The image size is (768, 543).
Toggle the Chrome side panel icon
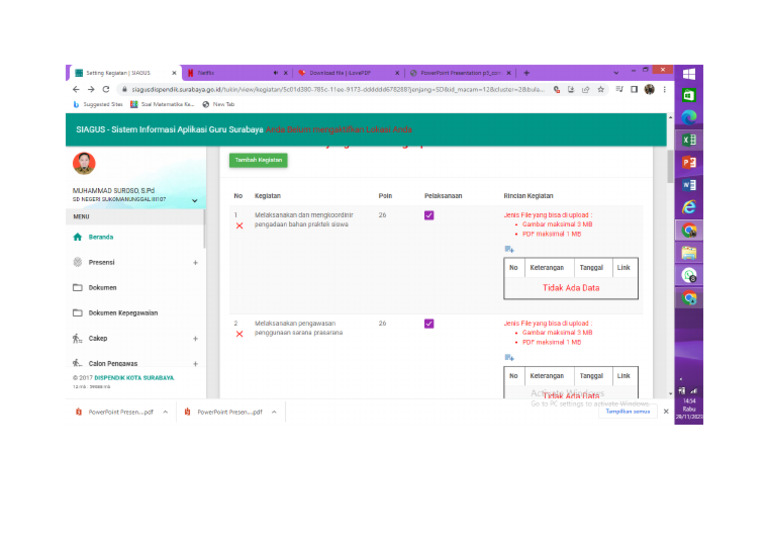634,90
